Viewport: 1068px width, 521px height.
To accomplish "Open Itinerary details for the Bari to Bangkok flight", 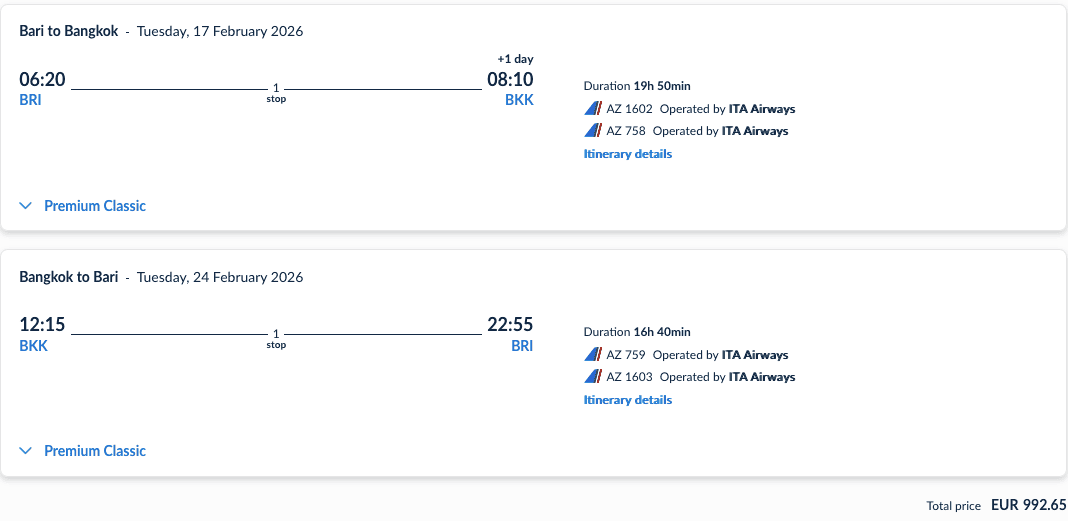I will coord(627,154).
